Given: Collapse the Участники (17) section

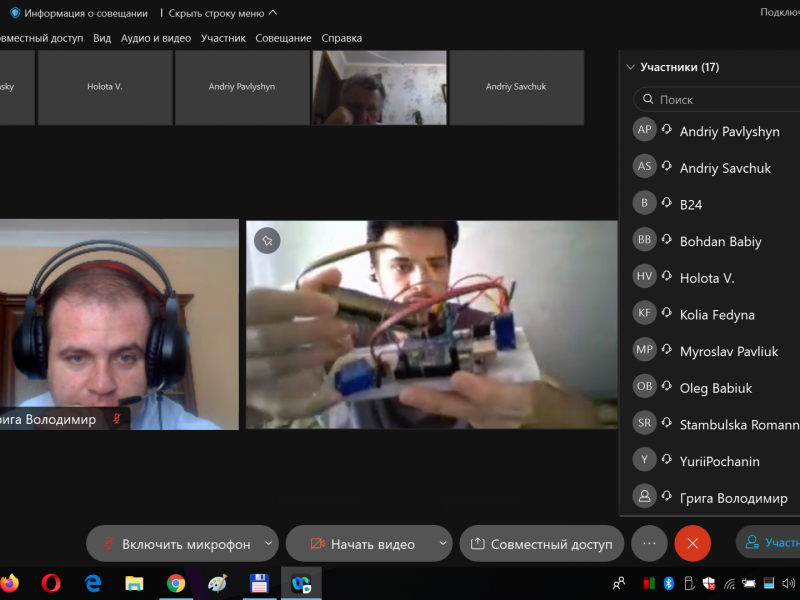Looking at the screenshot, I should [x=630, y=67].
